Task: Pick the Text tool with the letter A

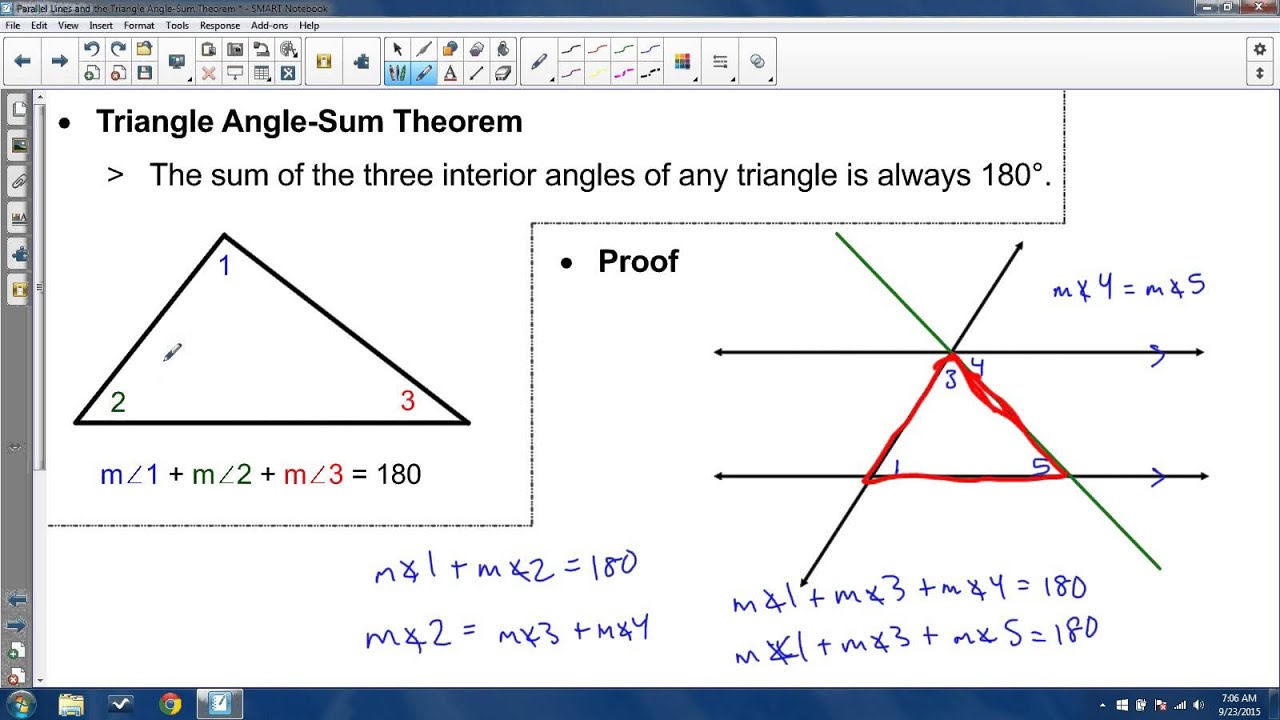Action: 450,73
